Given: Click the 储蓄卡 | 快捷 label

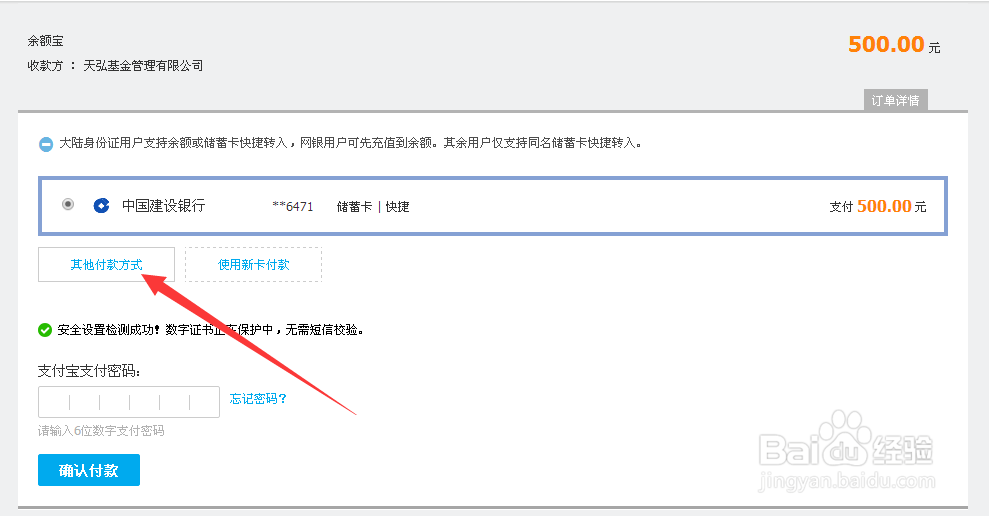Looking at the screenshot, I should click(373, 207).
